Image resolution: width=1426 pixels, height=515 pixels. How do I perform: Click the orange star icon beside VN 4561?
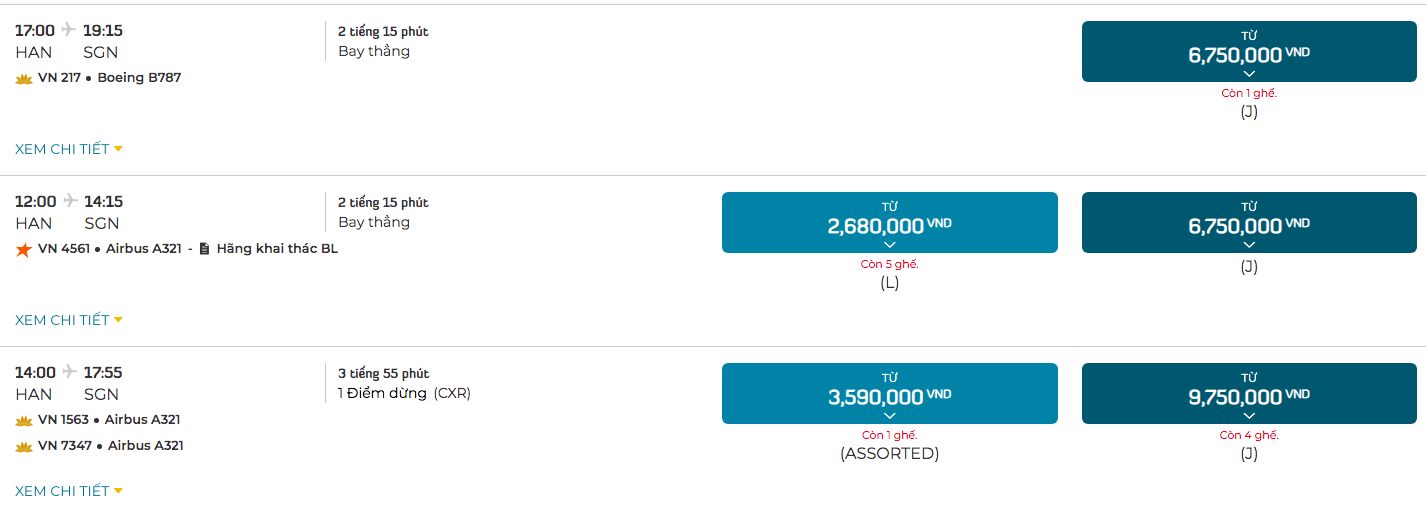(x=23, y=249)
